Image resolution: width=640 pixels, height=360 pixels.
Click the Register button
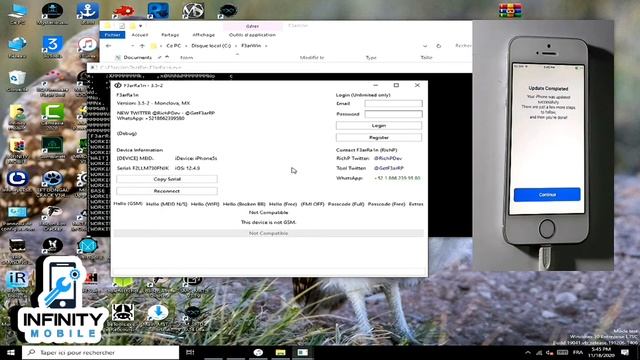coord(379,138)
